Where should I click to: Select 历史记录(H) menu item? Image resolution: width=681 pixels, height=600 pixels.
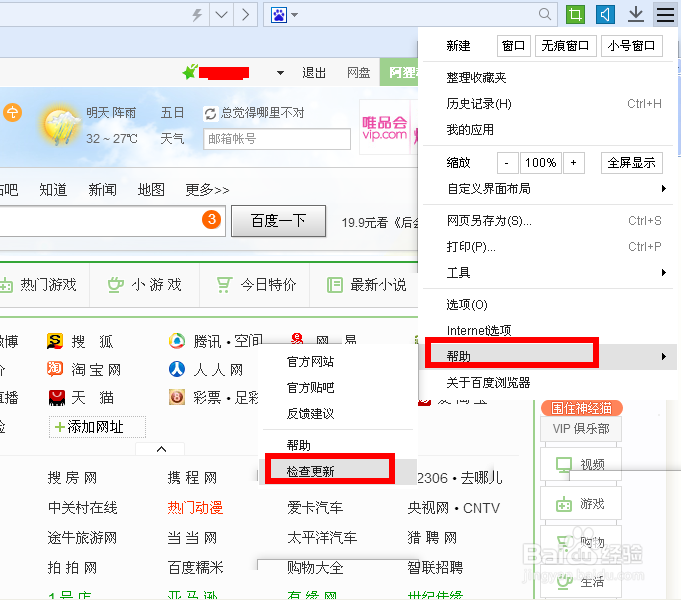pyautogui.click(x=547, y=104)
